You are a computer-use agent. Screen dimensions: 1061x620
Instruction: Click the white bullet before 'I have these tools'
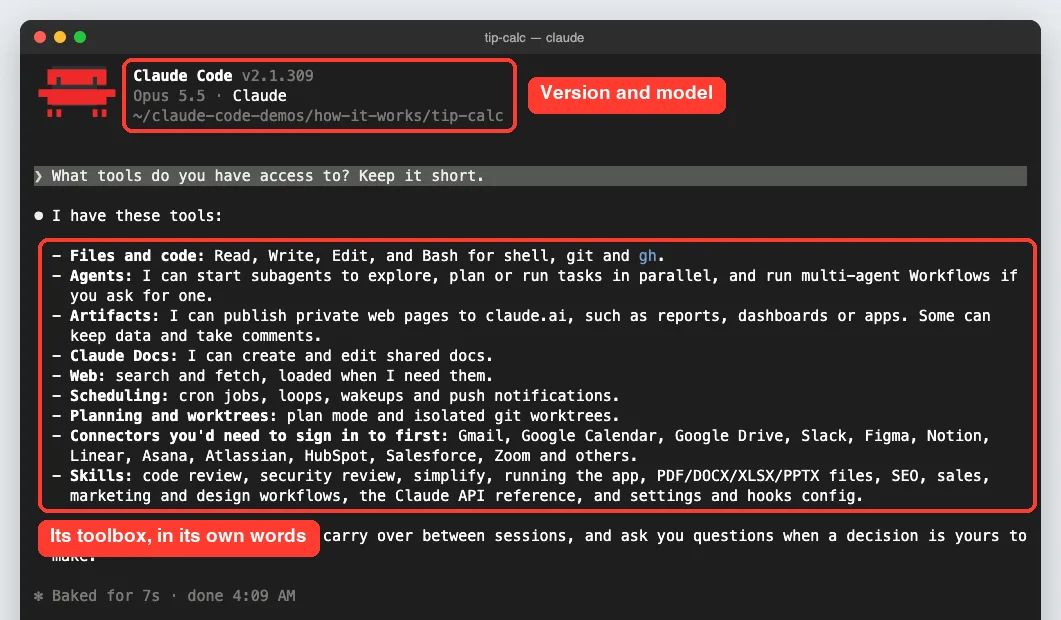(39, 216)
